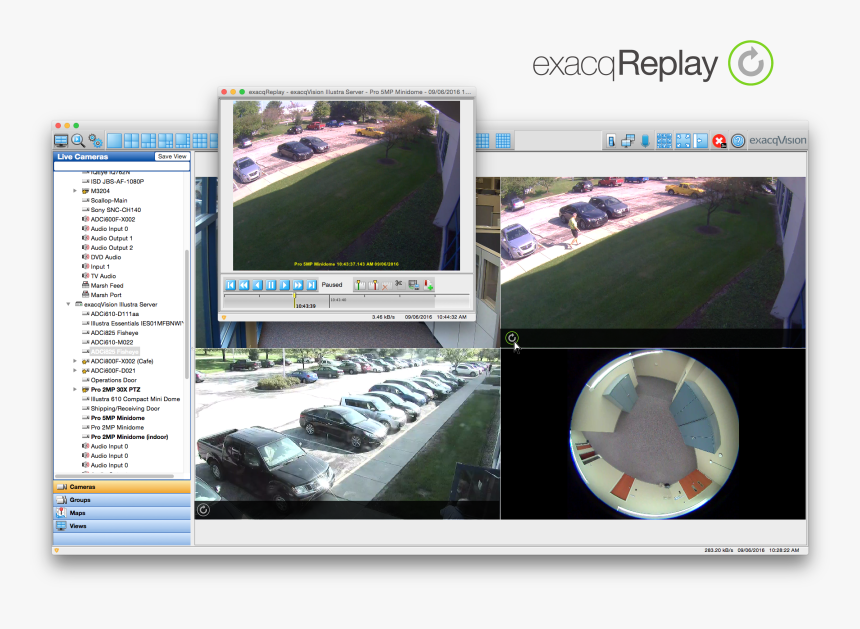Select Illustra 610 Compact Mini Dome
This screenshot has width=860, height=629.
pyautogui.click(x=135, y=399)
